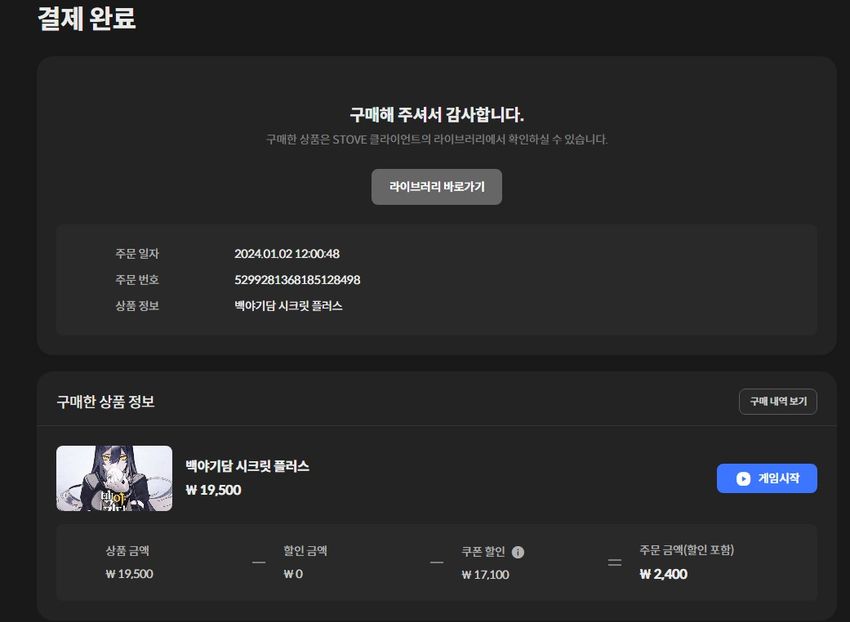Screen dimensions: 850x622
Task: Click the STOVE client library notice text
Action: (x=436, y=139)
